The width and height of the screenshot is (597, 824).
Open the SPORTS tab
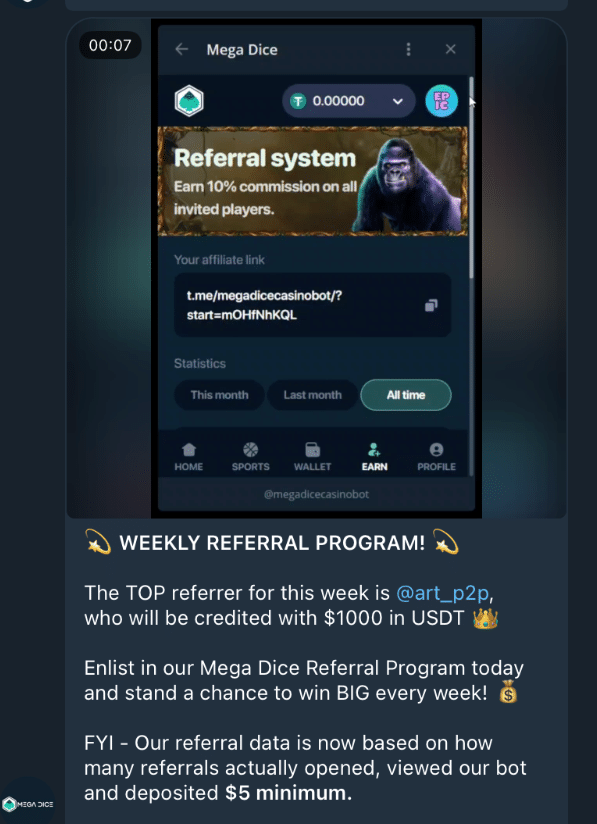point(251,457)
